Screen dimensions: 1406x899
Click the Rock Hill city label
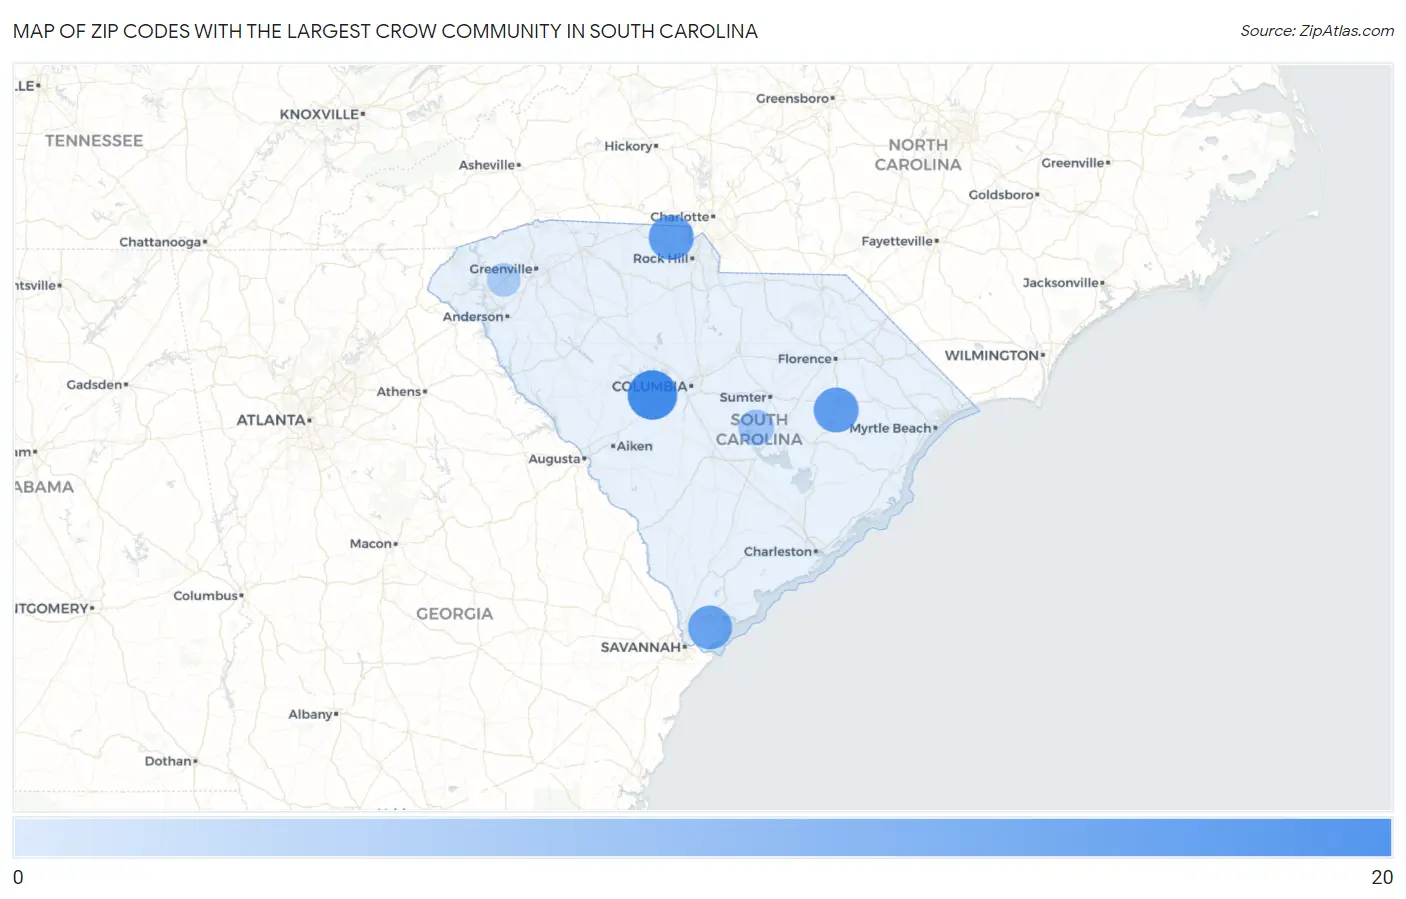(x=662, y=259)
